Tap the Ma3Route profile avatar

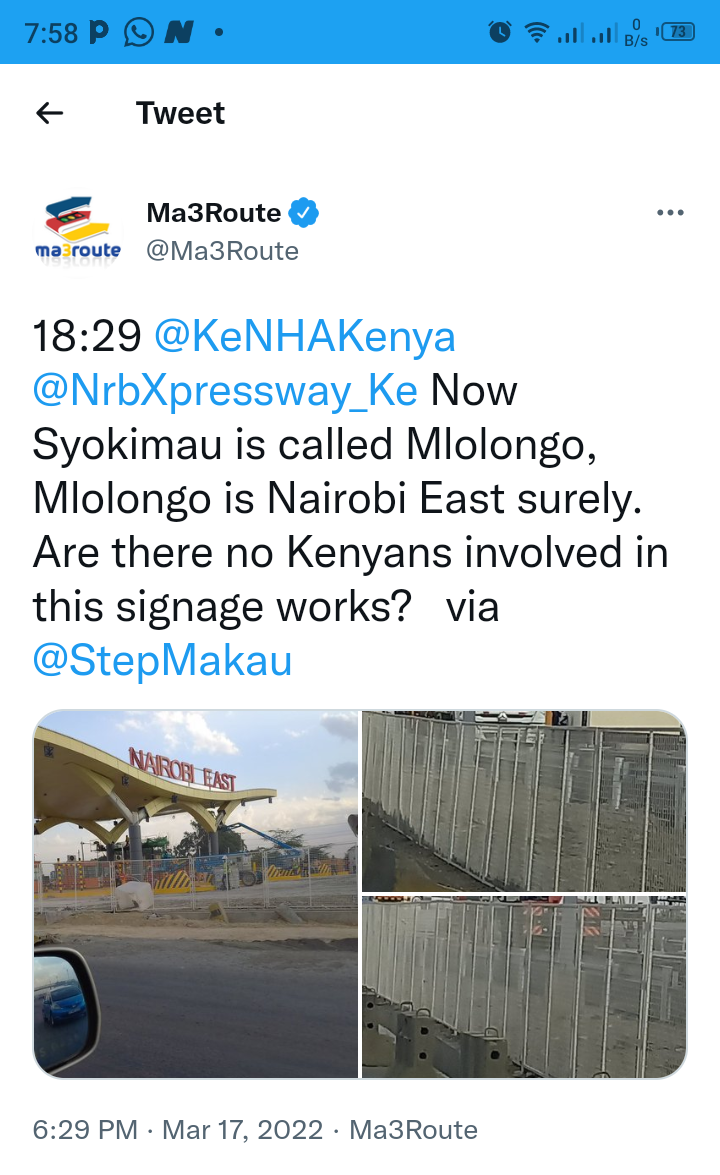pyautogui.click(x=77, y=232)
